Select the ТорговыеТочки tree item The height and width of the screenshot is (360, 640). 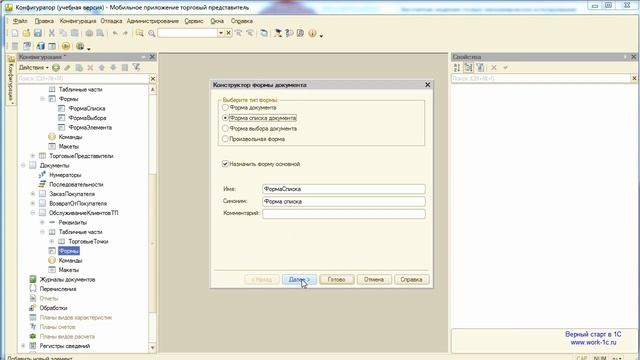click(88, 241)
